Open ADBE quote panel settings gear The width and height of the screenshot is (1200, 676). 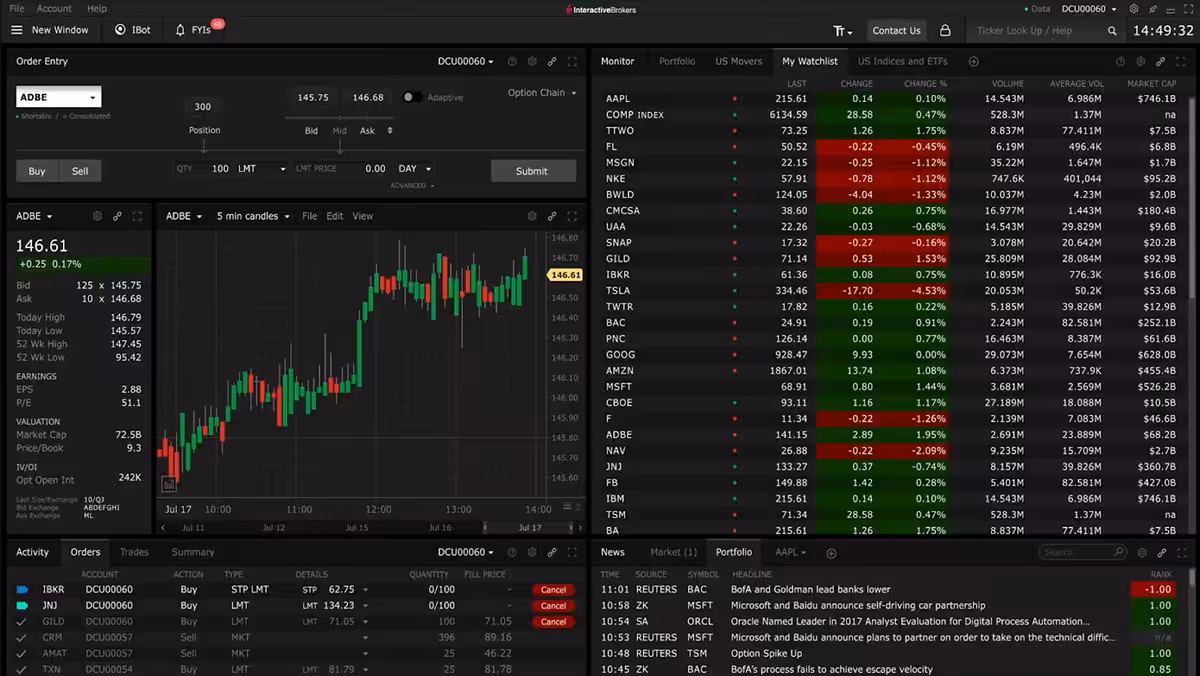[97, 216]
